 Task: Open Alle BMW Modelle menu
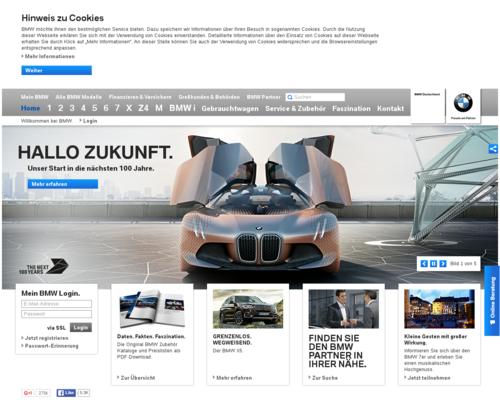(79, 97)
